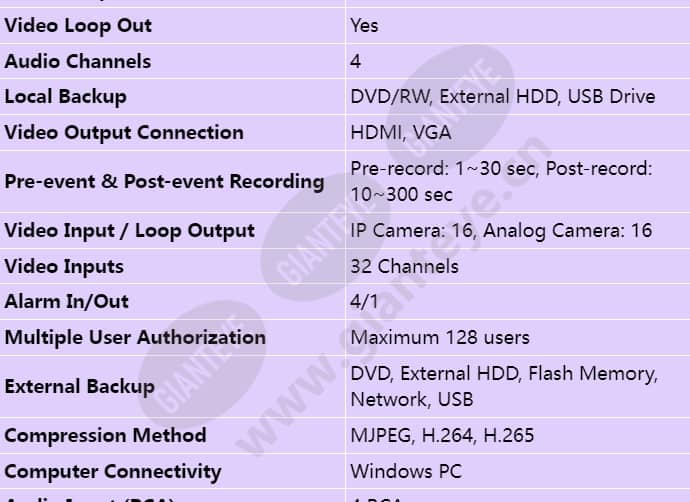Click Video Input / Loop Output label
This screenshot has height=502, width=690.
[x=129, y=231]
